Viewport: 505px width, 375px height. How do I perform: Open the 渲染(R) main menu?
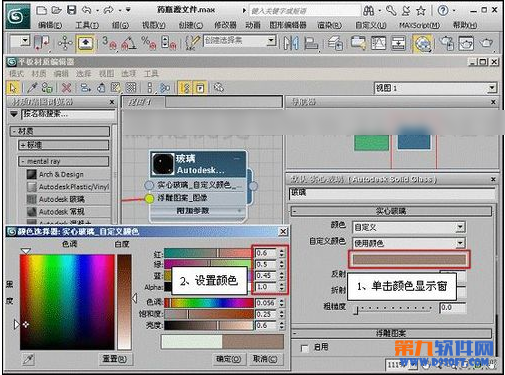point(329,25)
